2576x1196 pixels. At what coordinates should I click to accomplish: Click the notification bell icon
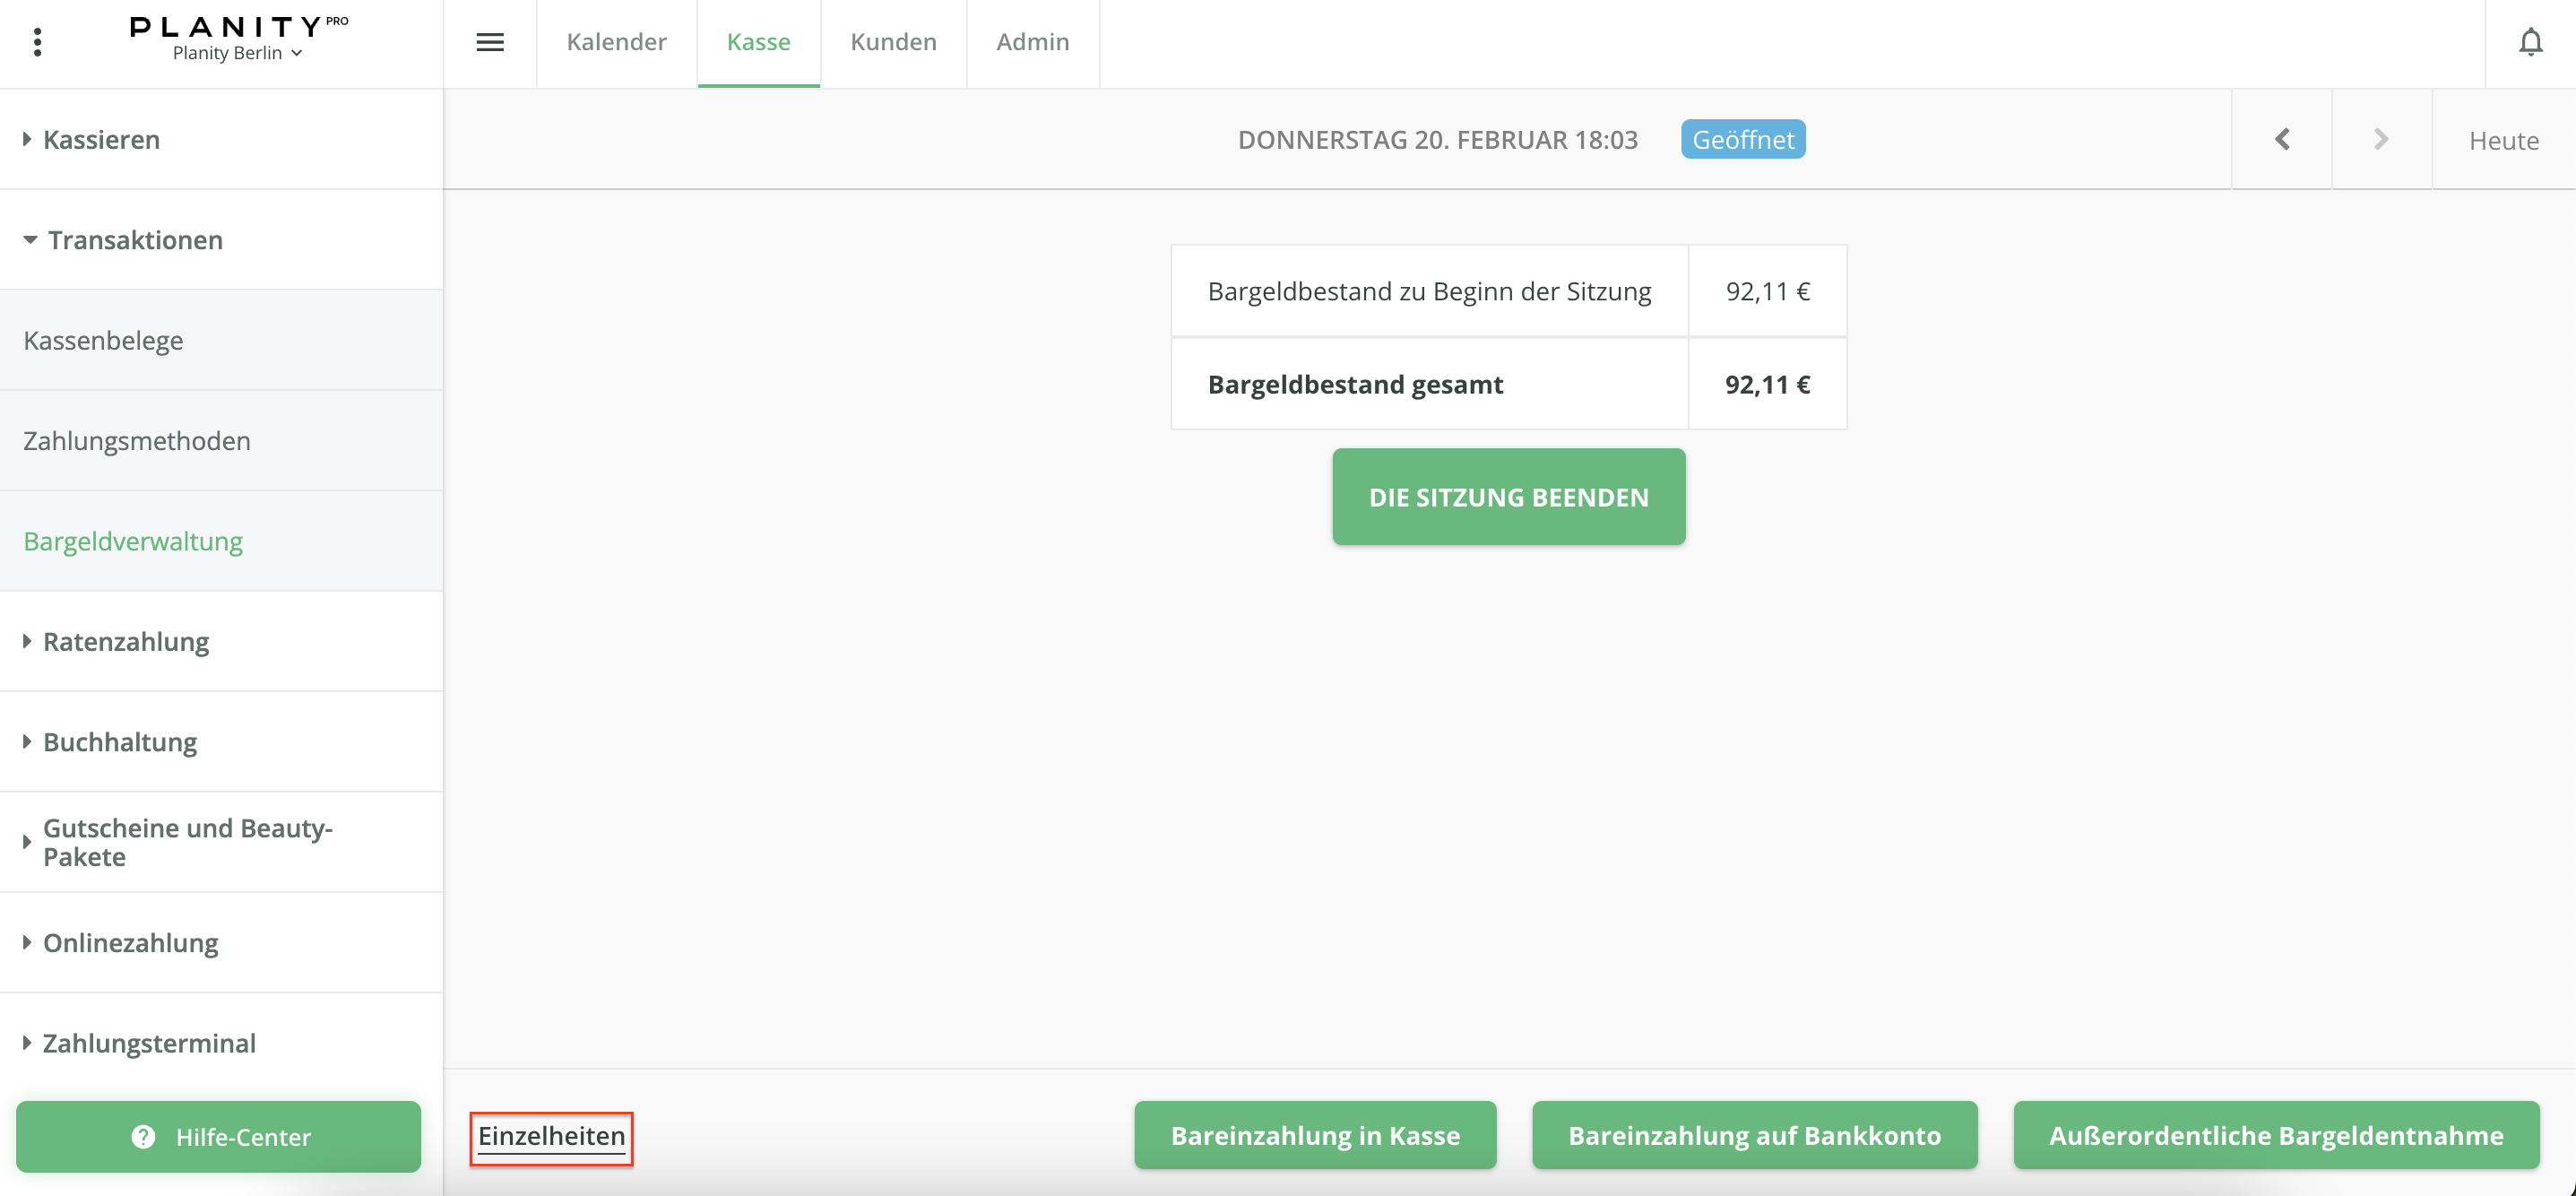click(2530, 43)
